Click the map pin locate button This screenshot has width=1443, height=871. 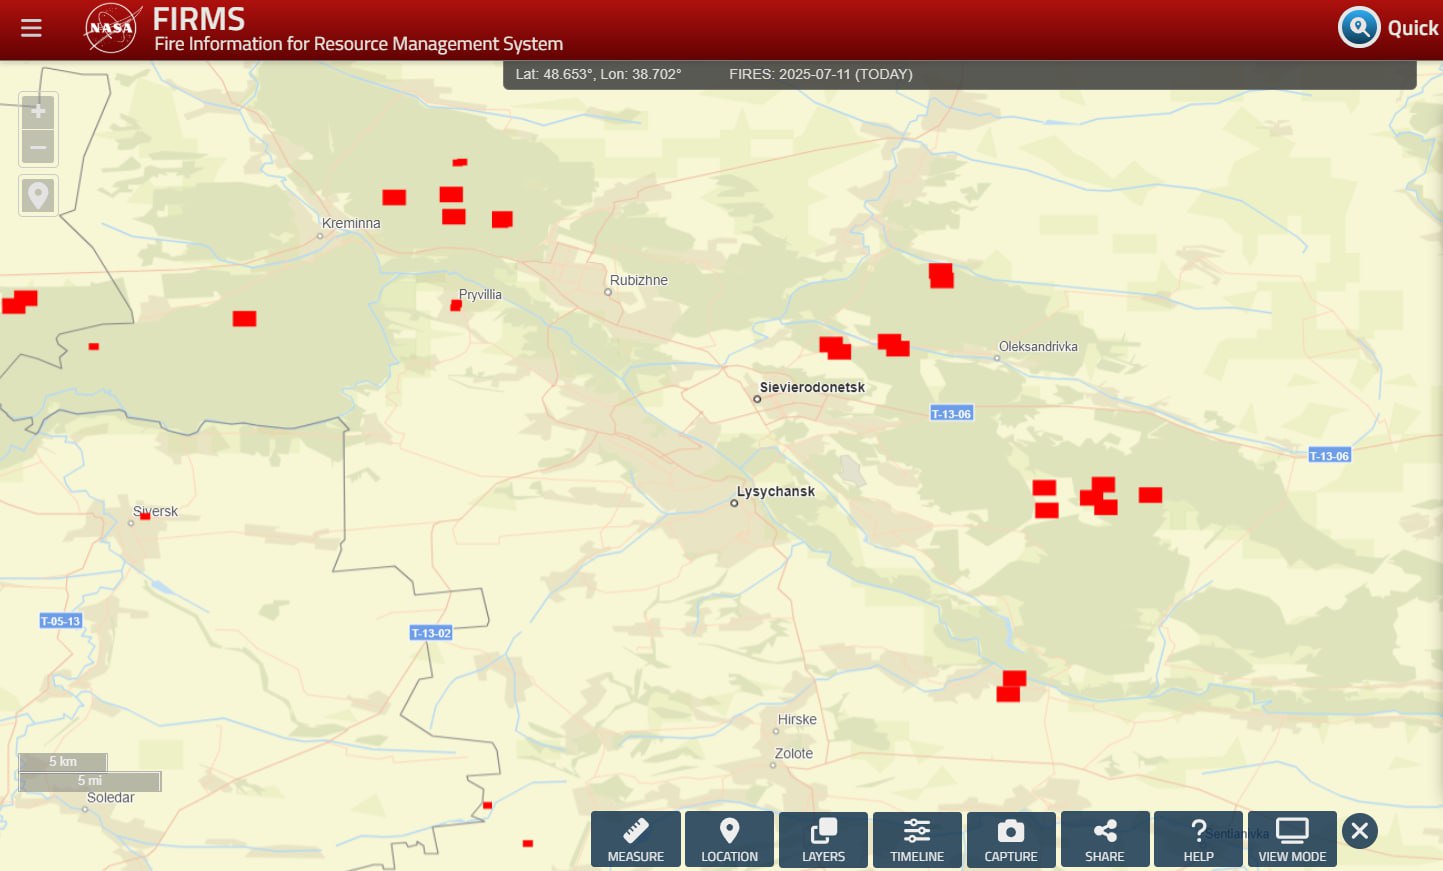(x=38, y=195)
